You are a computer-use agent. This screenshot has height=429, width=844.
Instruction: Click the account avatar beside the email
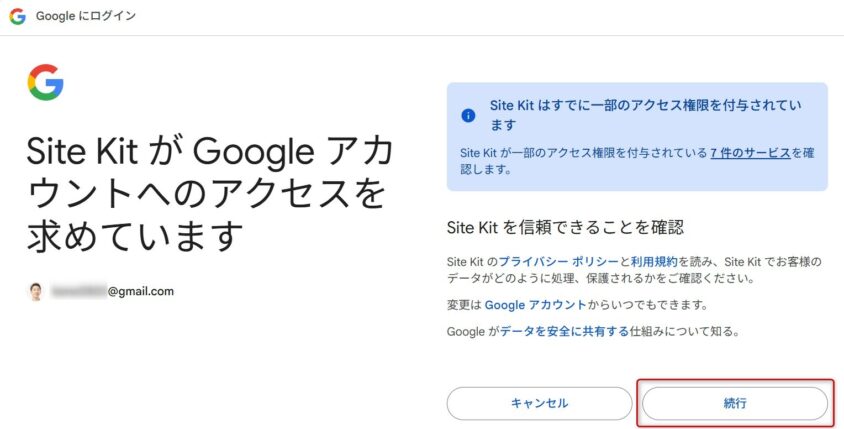tap(36, 292)
